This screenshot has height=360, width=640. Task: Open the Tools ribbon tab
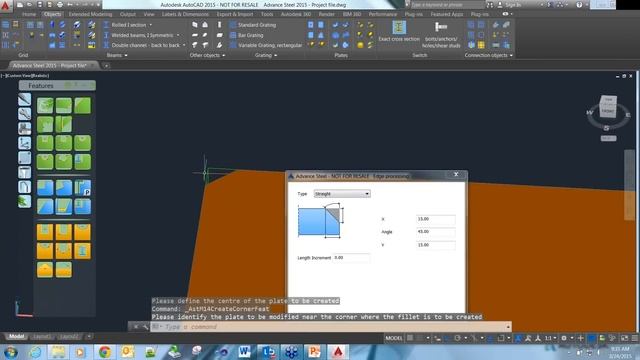pos(267,14)
